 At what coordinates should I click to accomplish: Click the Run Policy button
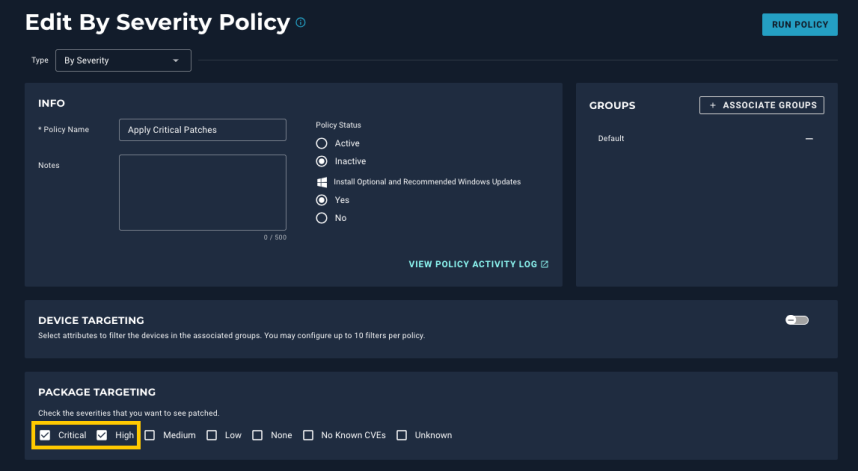pos(799,25)
